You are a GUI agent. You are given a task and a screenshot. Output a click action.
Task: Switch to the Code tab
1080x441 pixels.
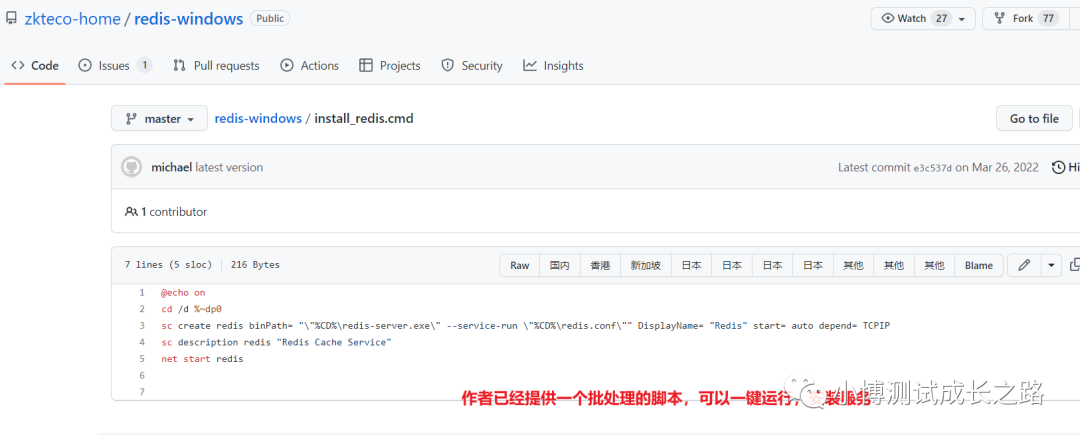(35, 65)
